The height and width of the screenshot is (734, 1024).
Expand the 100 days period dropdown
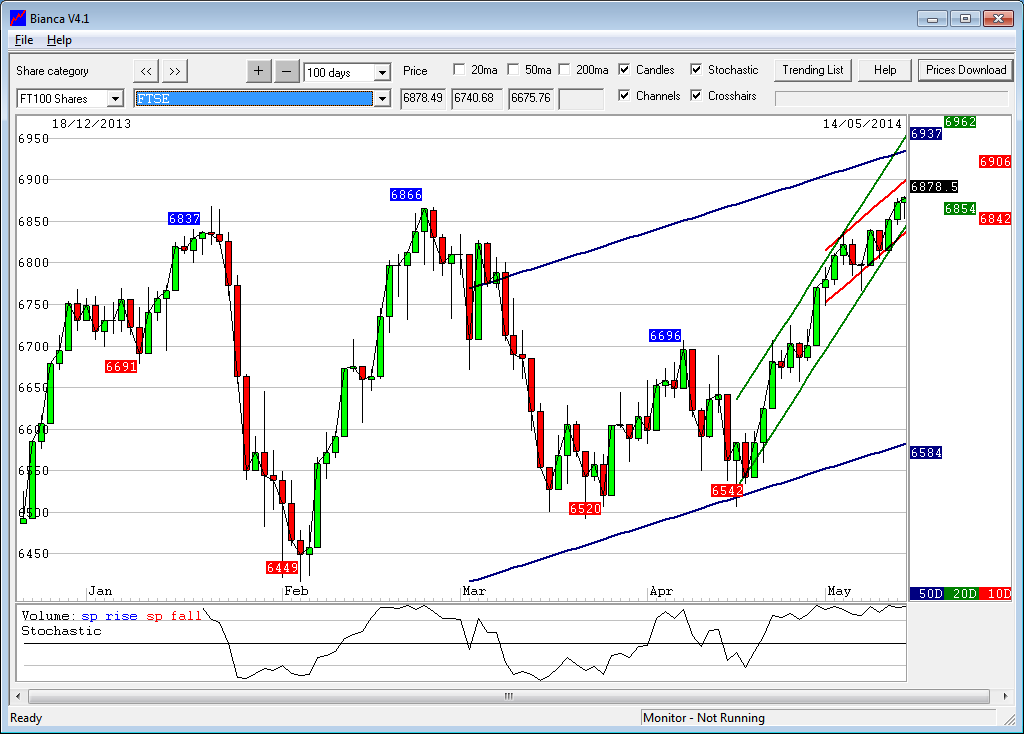click(382, 73)
